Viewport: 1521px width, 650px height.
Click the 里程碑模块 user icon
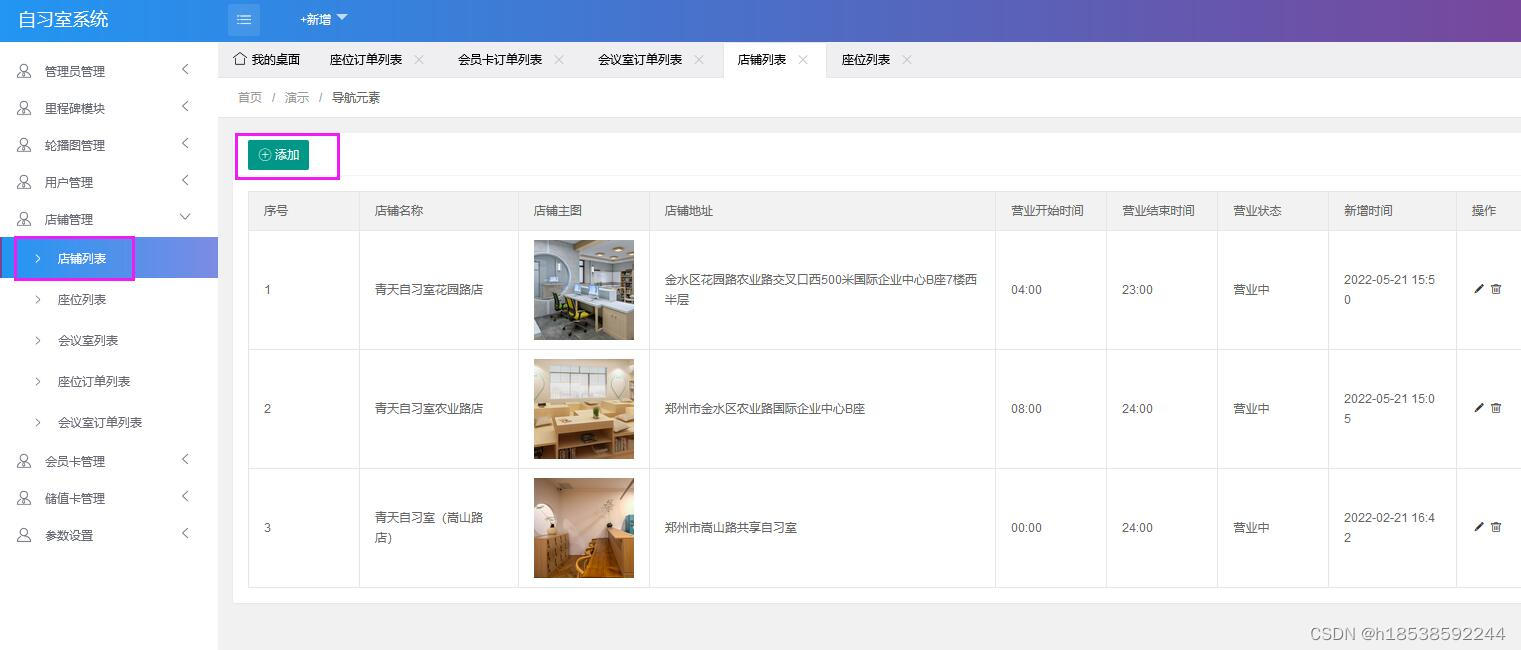tap(24, 108)
